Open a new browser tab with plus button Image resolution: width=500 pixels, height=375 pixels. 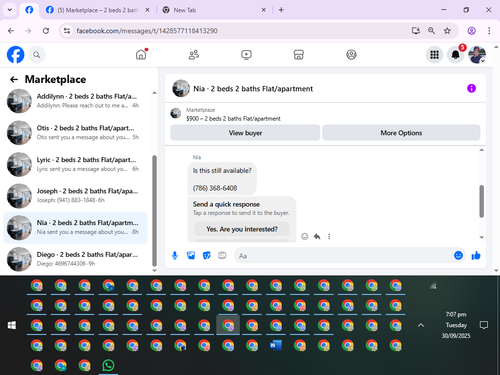(281, 10)
